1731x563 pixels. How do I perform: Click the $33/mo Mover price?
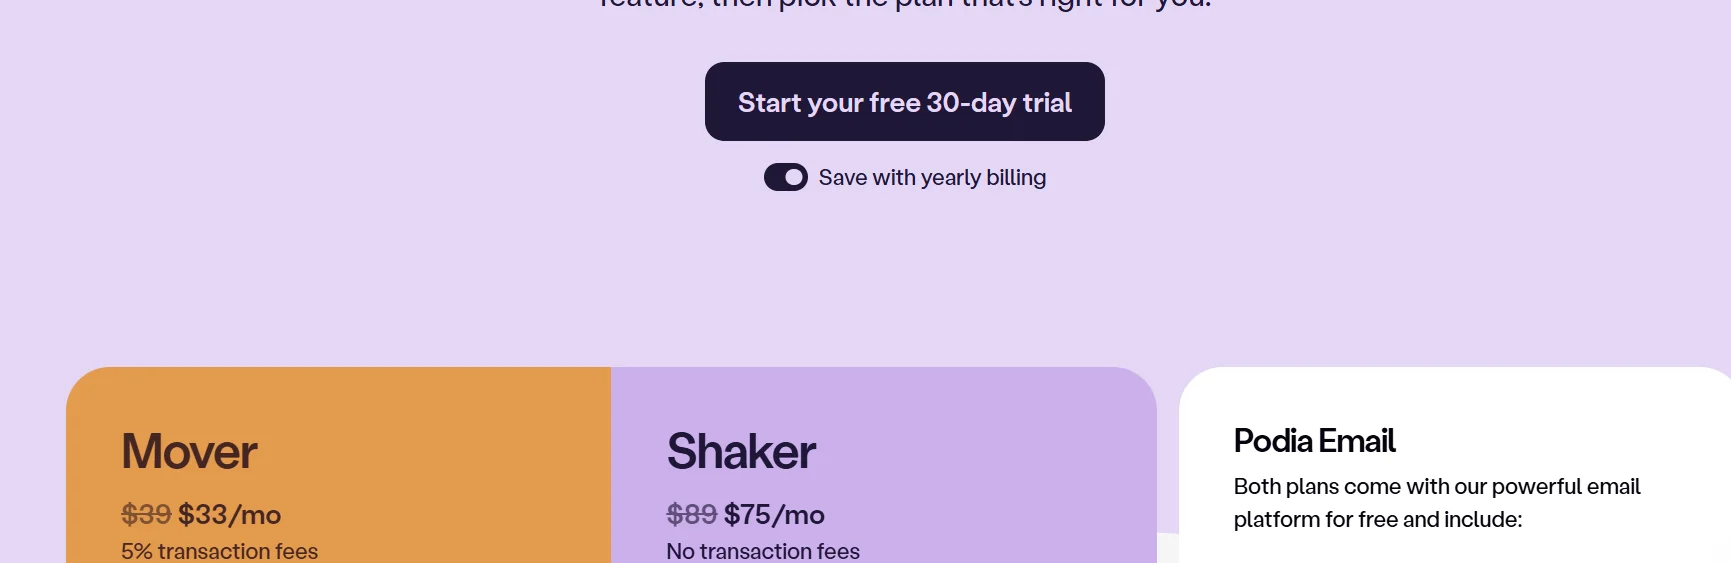point(230,515)
